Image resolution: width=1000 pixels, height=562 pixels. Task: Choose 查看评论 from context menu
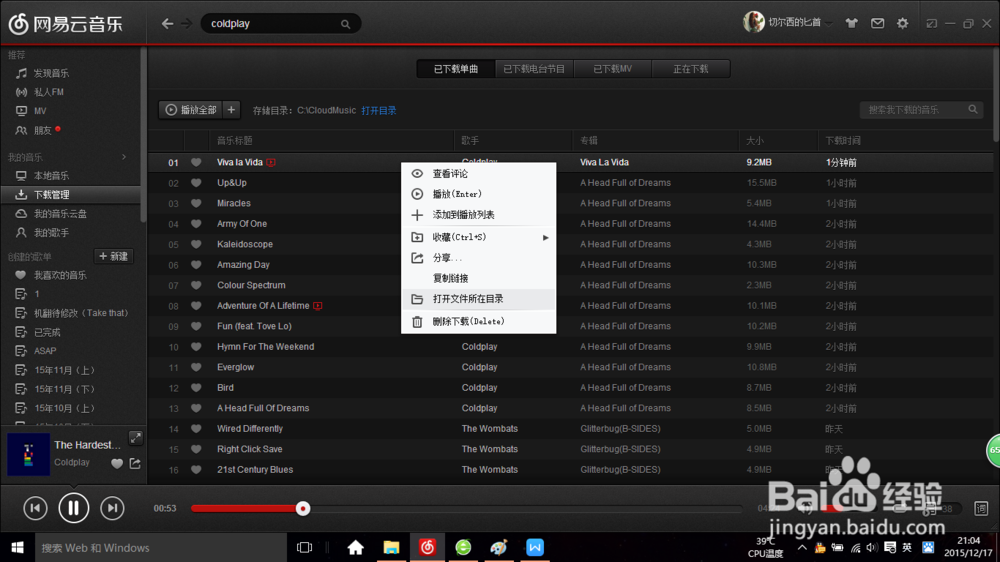tap(478, 174)
